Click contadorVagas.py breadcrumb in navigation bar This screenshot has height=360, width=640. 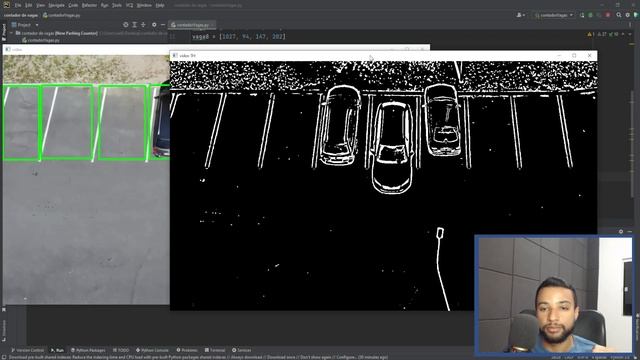[62, 15]
